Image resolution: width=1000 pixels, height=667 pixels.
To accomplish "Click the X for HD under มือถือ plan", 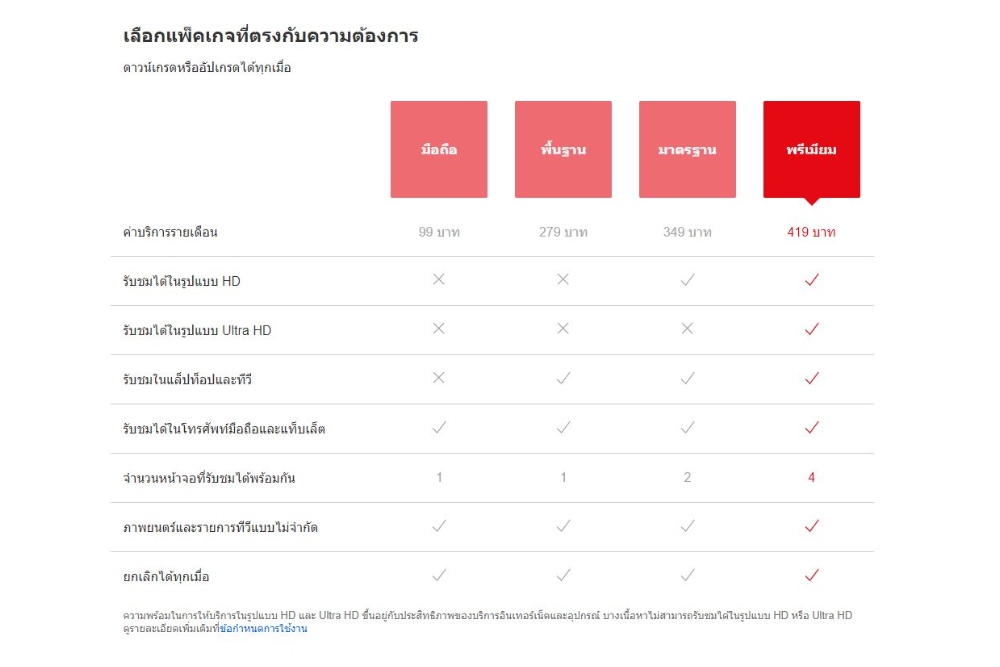I will point(438,281).
